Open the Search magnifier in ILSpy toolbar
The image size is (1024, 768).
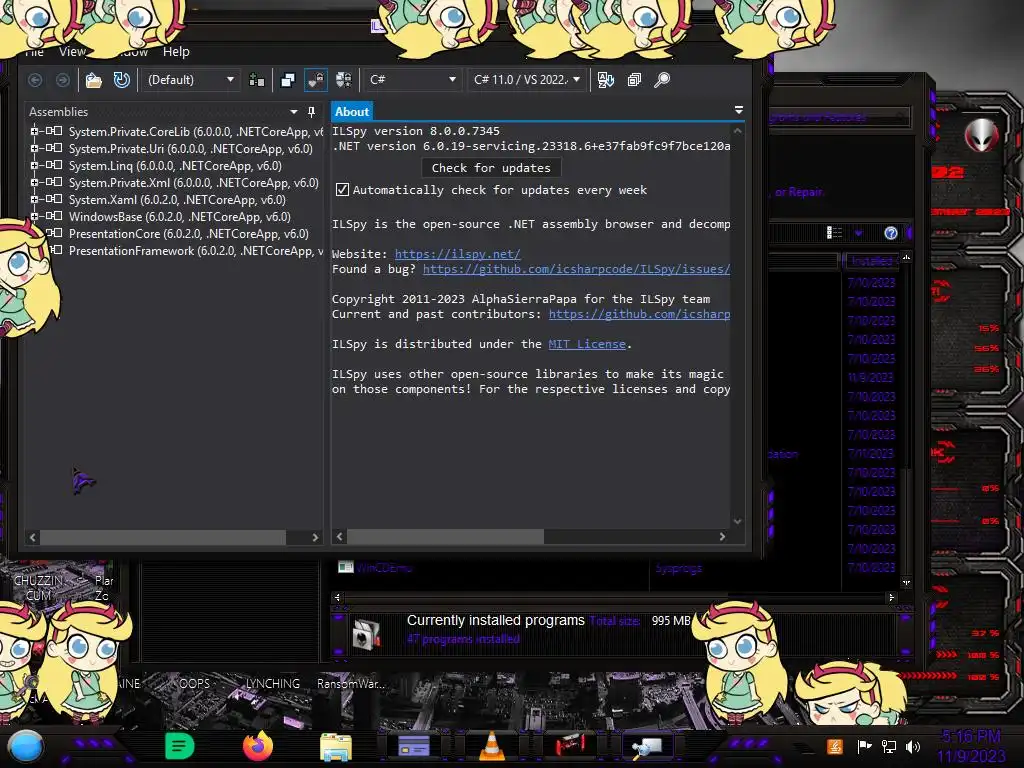point(662,80)
